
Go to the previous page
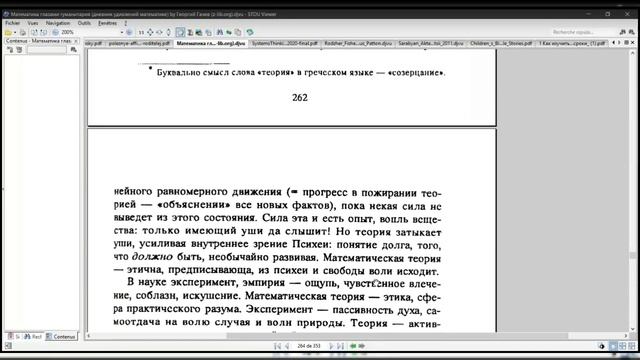point(287,346)
